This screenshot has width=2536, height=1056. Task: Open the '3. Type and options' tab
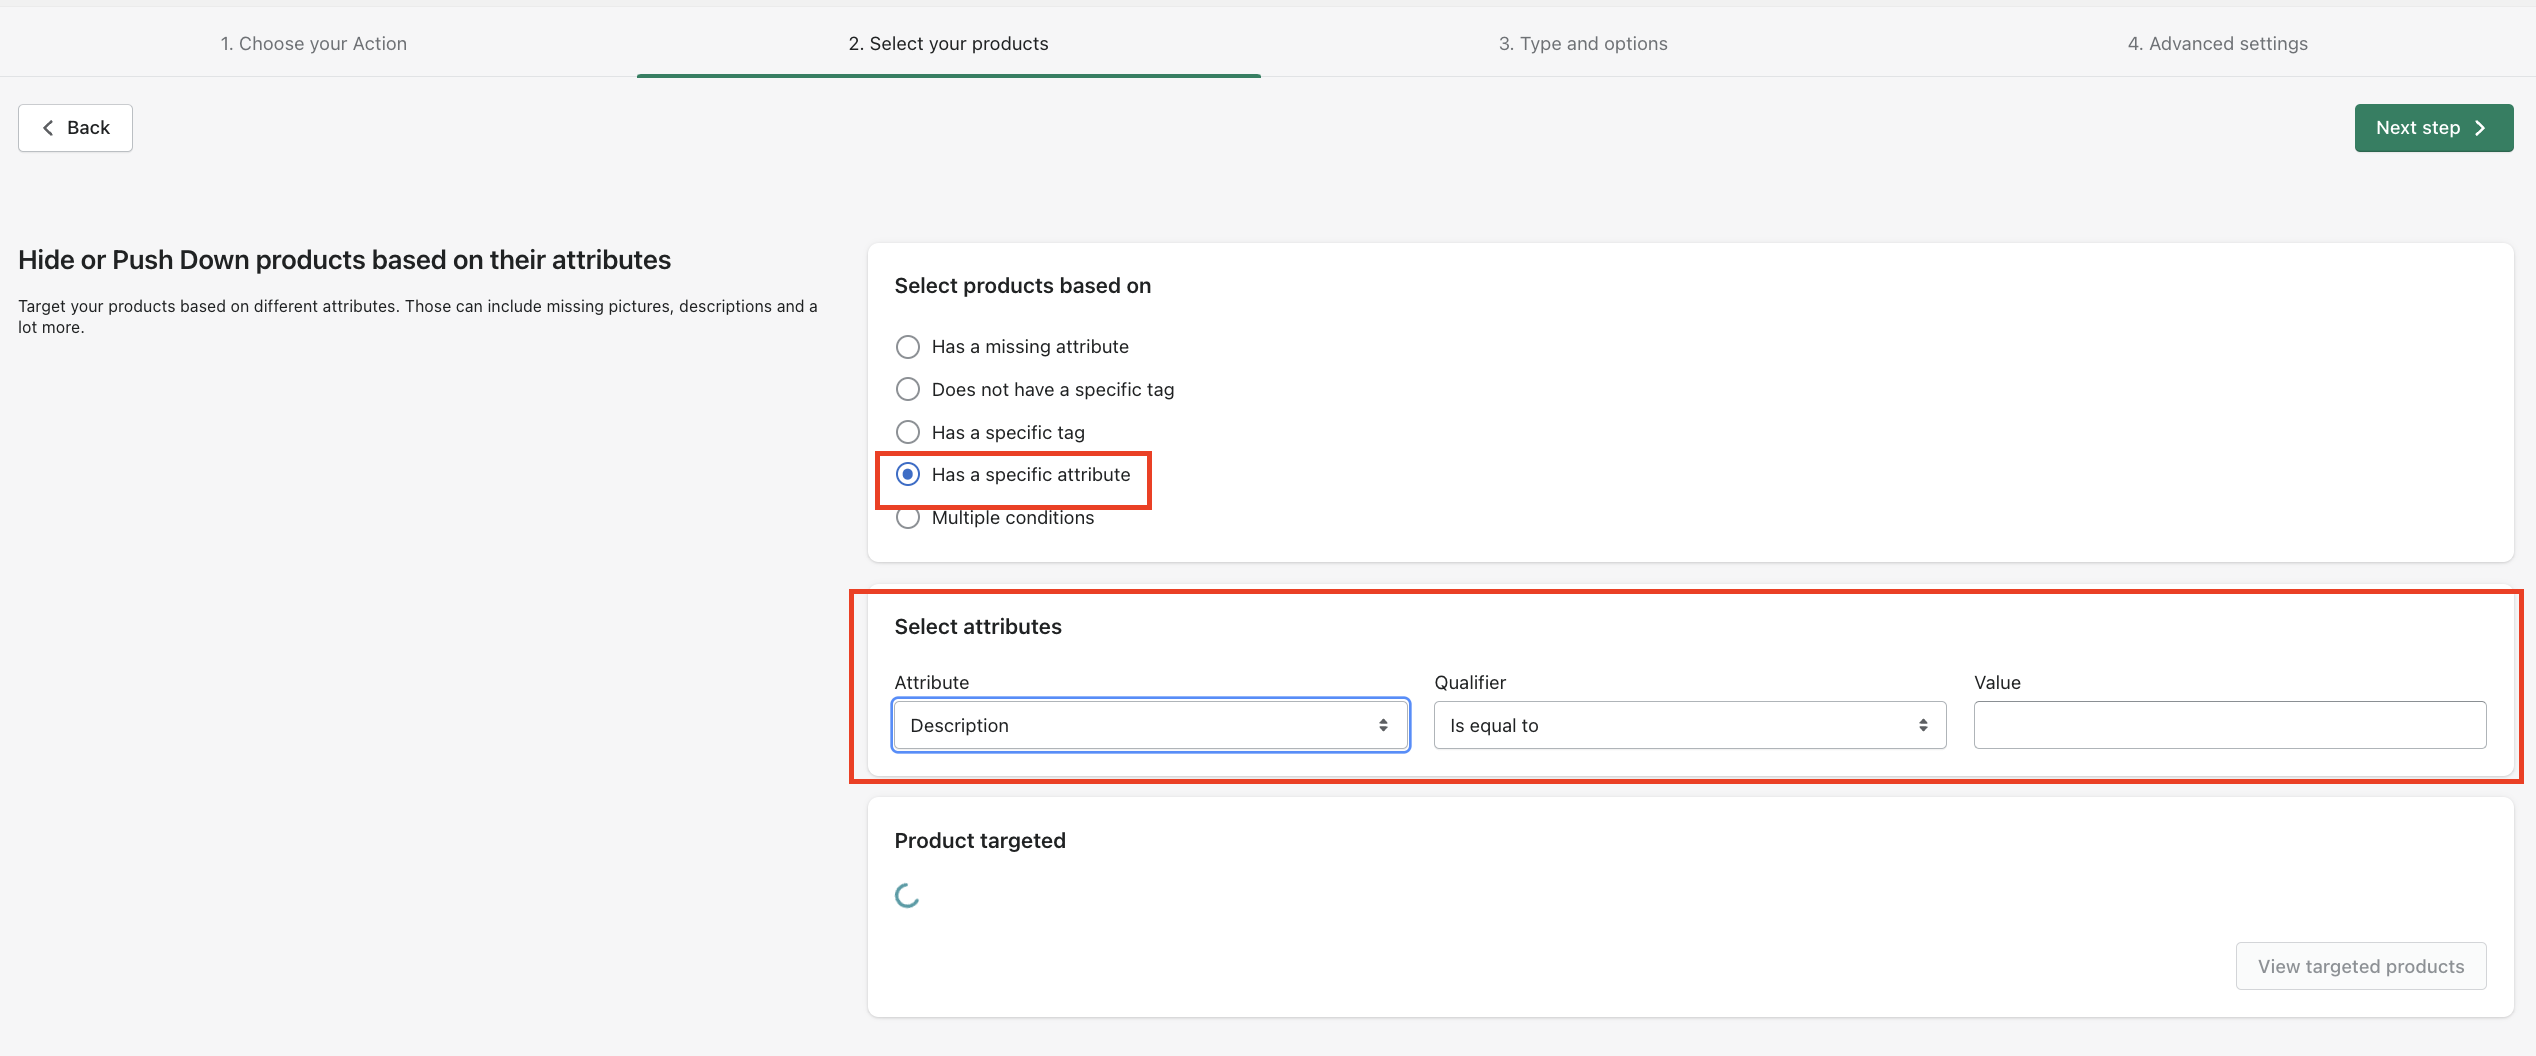1582,44
